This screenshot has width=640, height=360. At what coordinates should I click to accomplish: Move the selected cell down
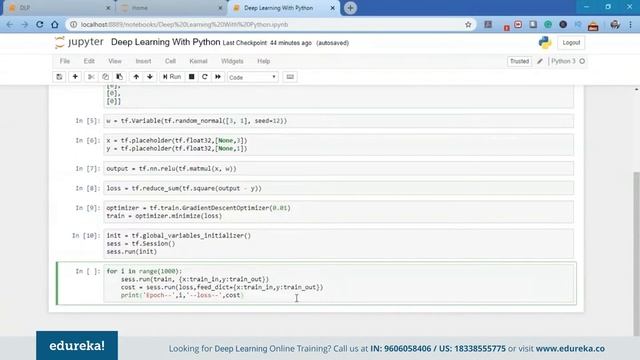tap(150, 77)
